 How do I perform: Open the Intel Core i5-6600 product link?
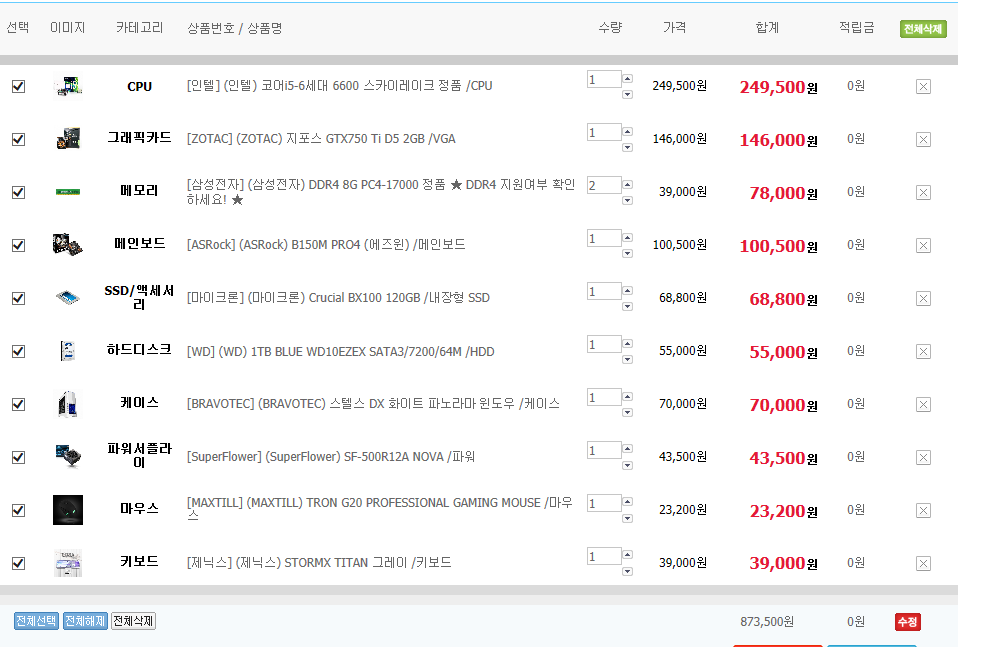tap(339, 86)
